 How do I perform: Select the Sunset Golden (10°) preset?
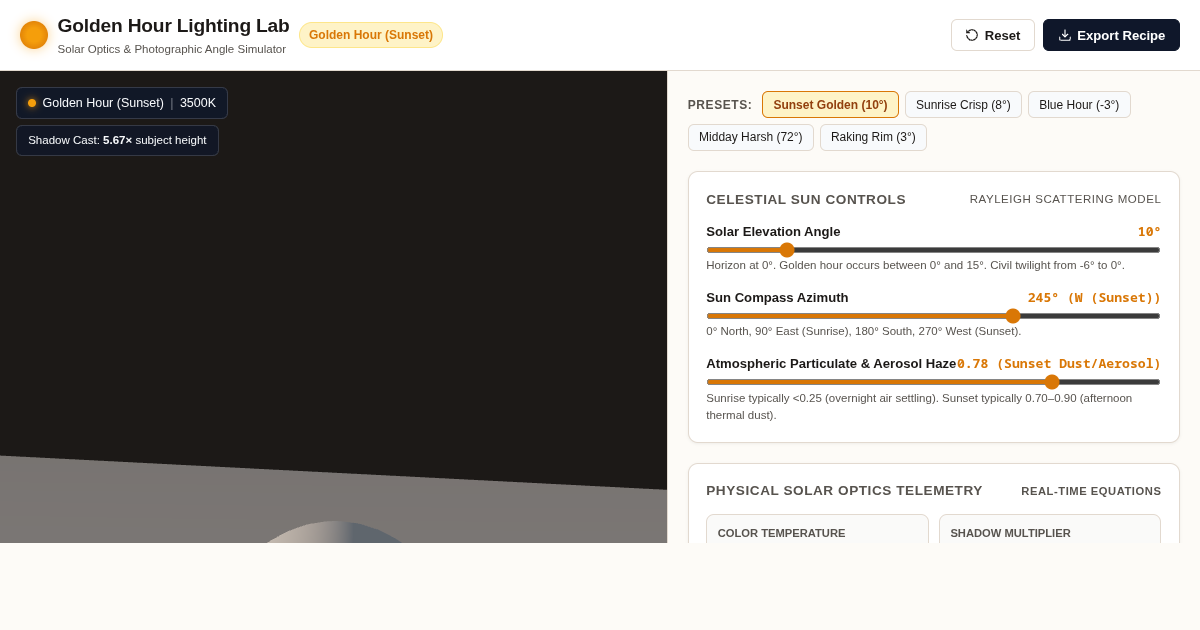pyautogui.click(x=830, y=105)
